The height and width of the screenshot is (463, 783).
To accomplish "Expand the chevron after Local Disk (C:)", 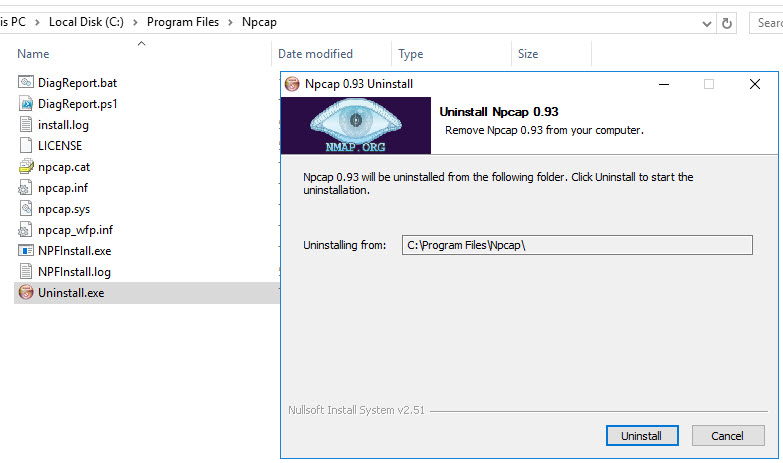I will pyautogui.click(x=135, y=22).
